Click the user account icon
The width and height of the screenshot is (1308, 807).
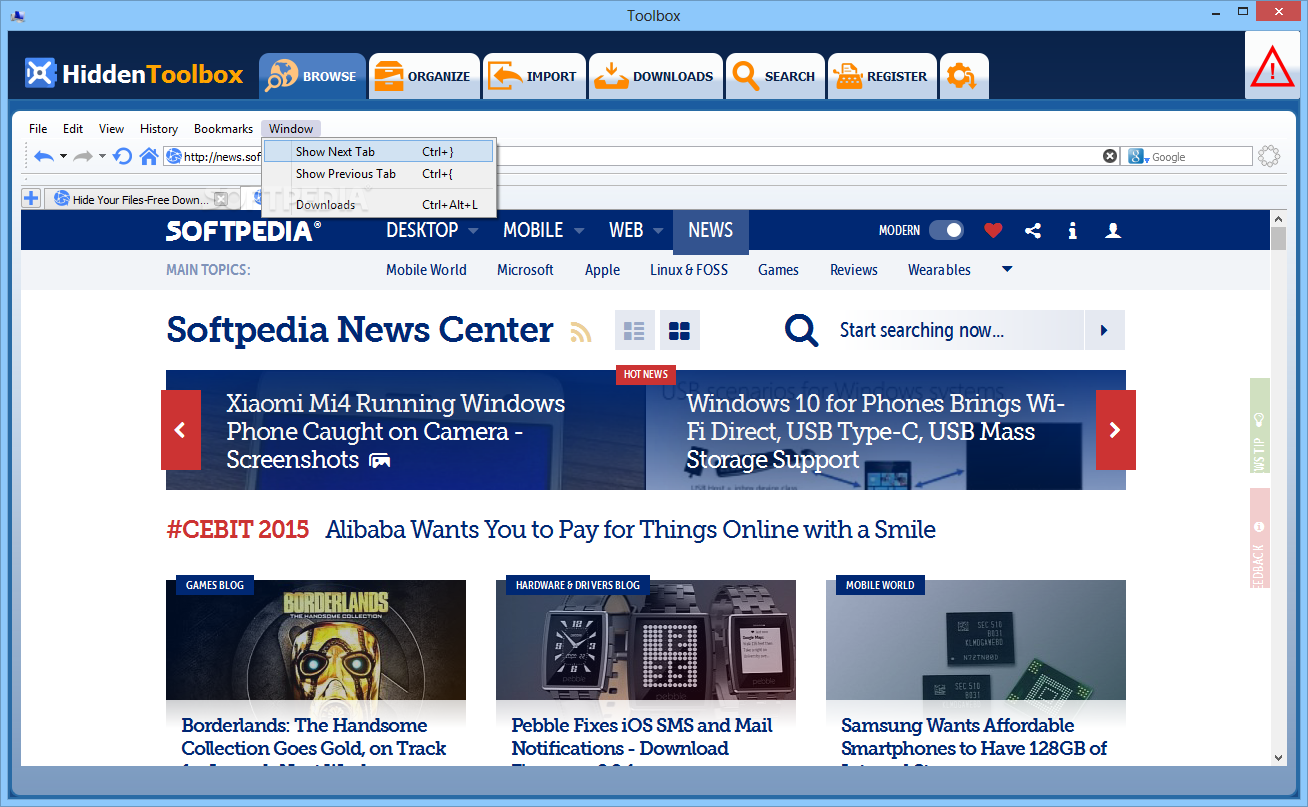(1112, 231)
